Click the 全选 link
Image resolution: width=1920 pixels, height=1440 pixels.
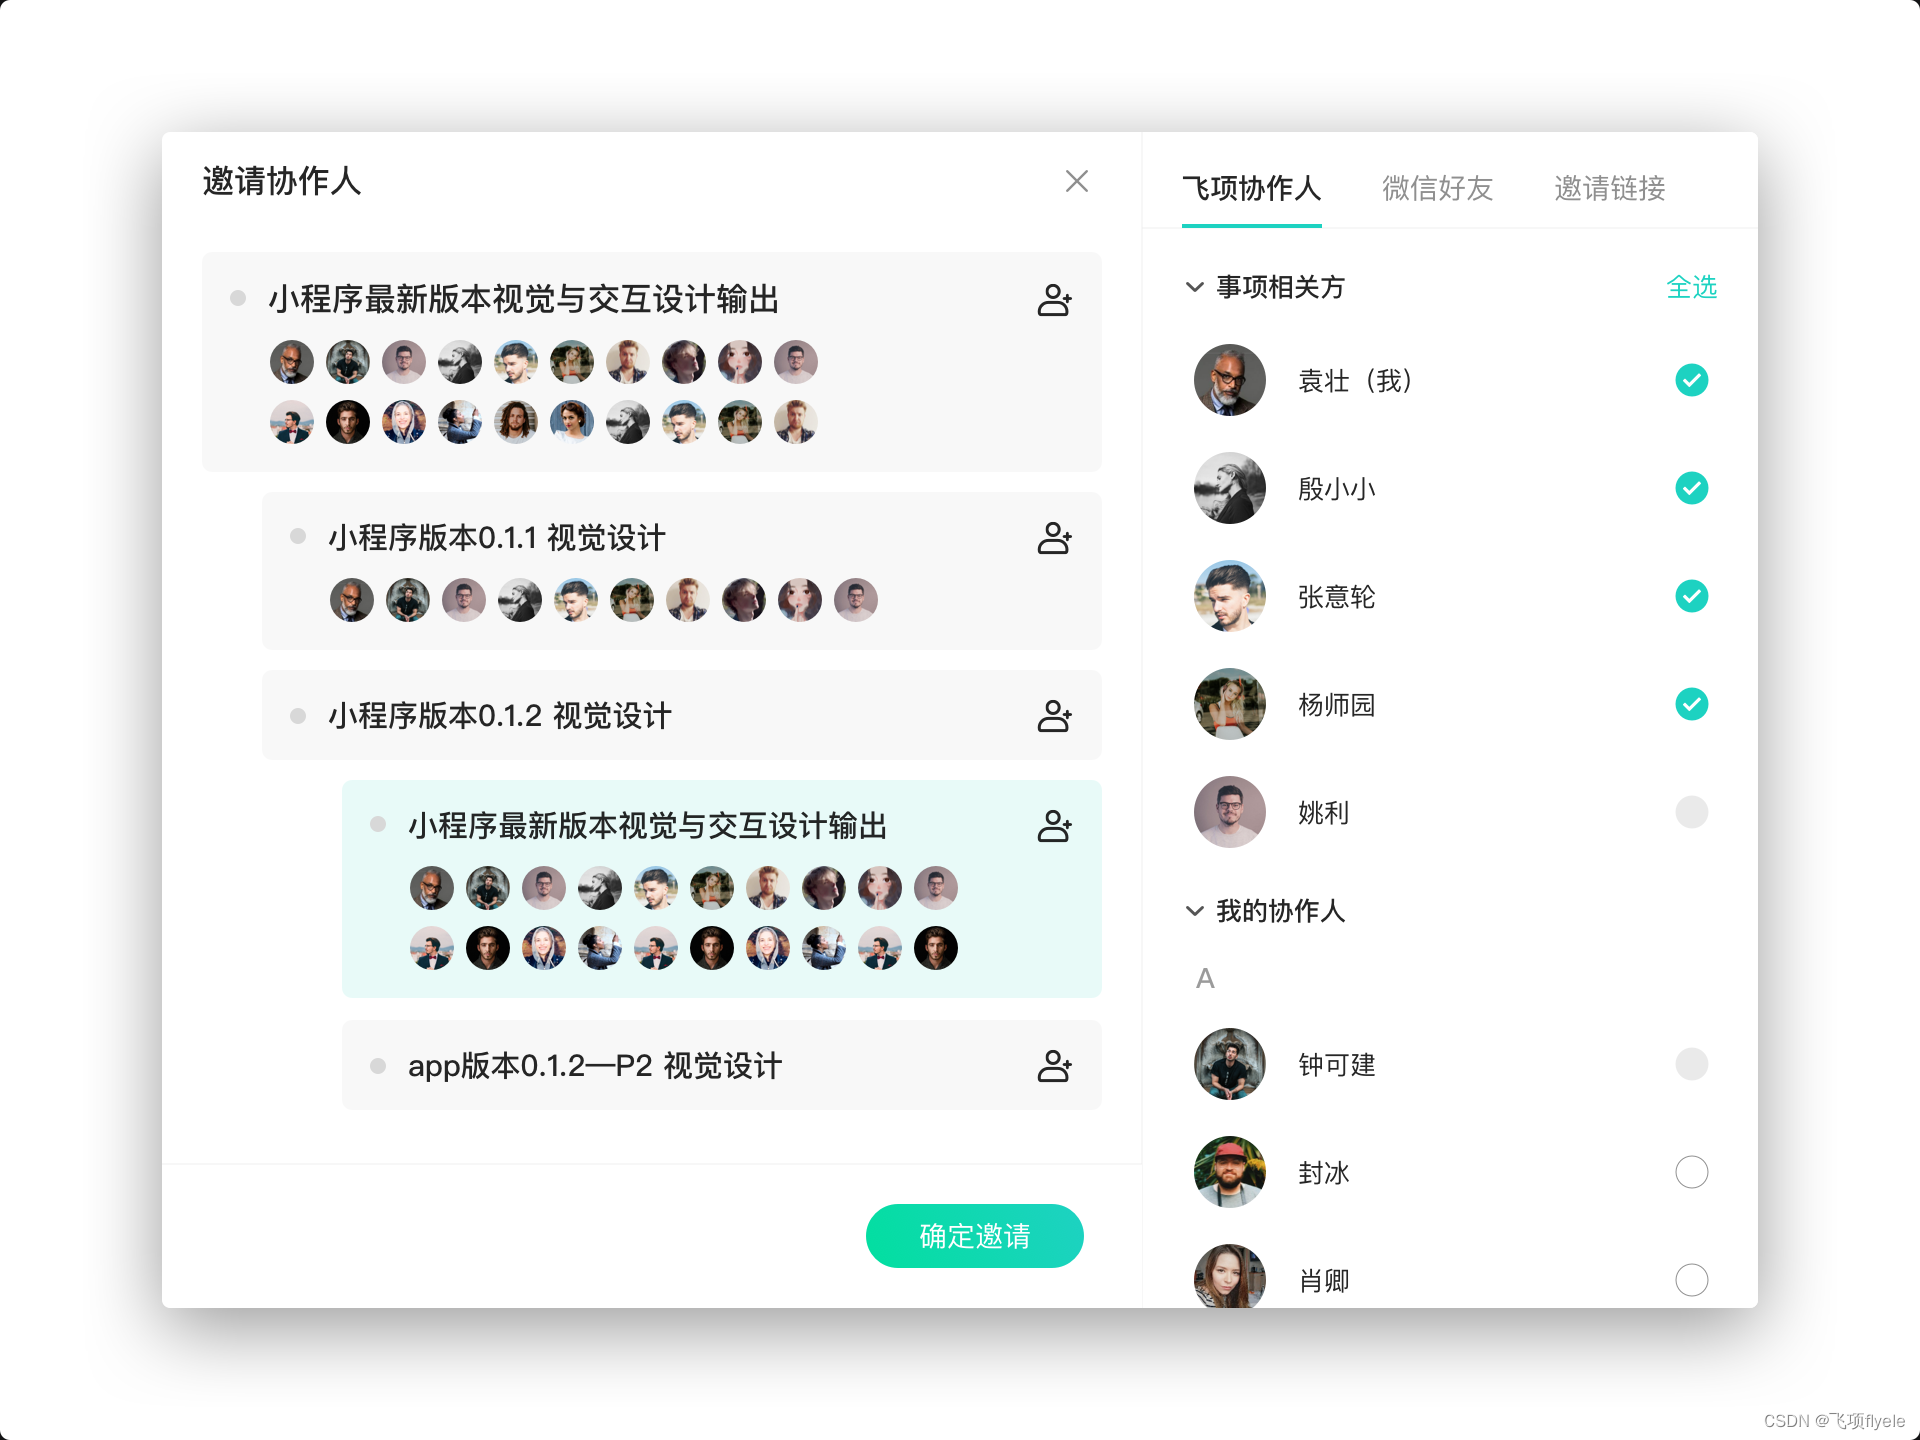[1690, 288]
